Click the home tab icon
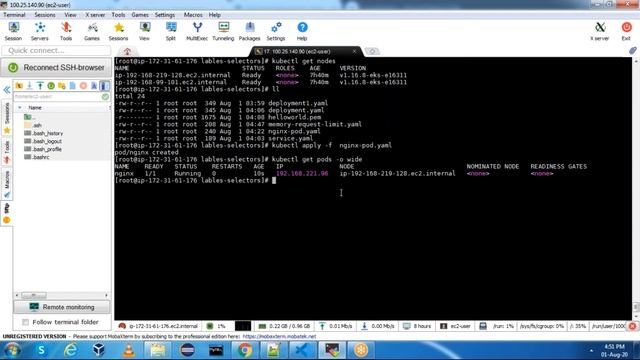Image resolution: width=640 pixels, height=360 pixels. pos(127,51)
